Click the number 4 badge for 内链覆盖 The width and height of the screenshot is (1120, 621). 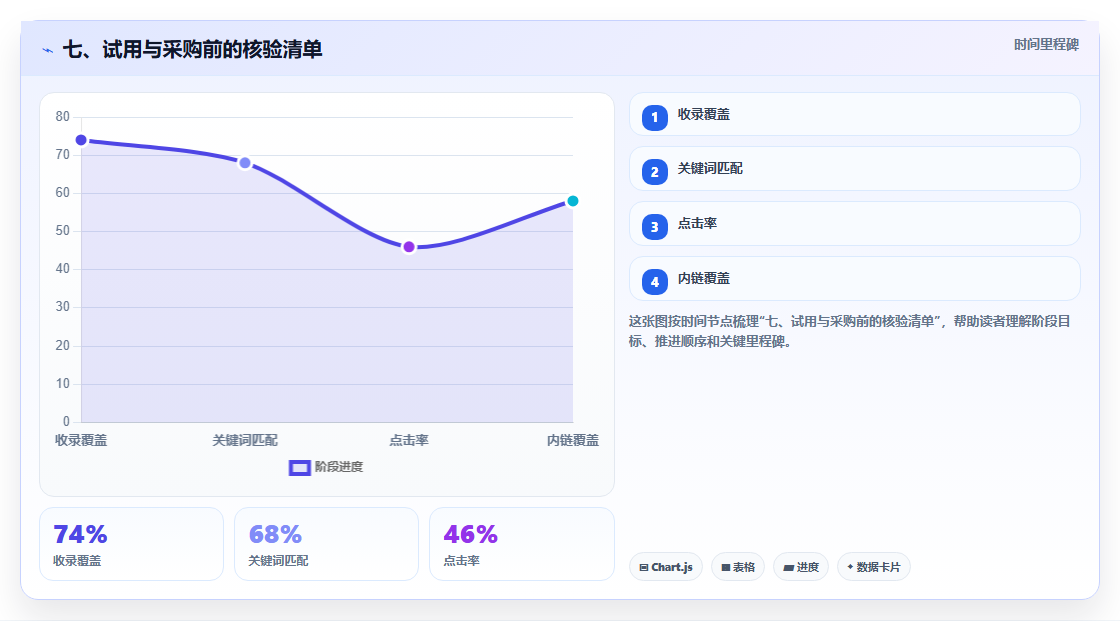tap(654, 282)
